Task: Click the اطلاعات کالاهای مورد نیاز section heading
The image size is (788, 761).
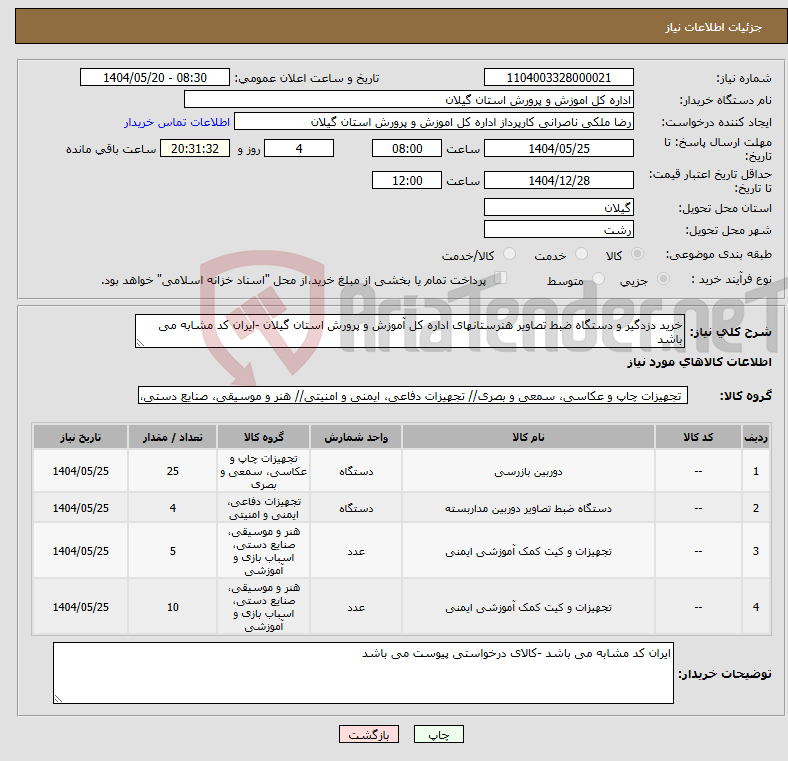Action: 699,362
